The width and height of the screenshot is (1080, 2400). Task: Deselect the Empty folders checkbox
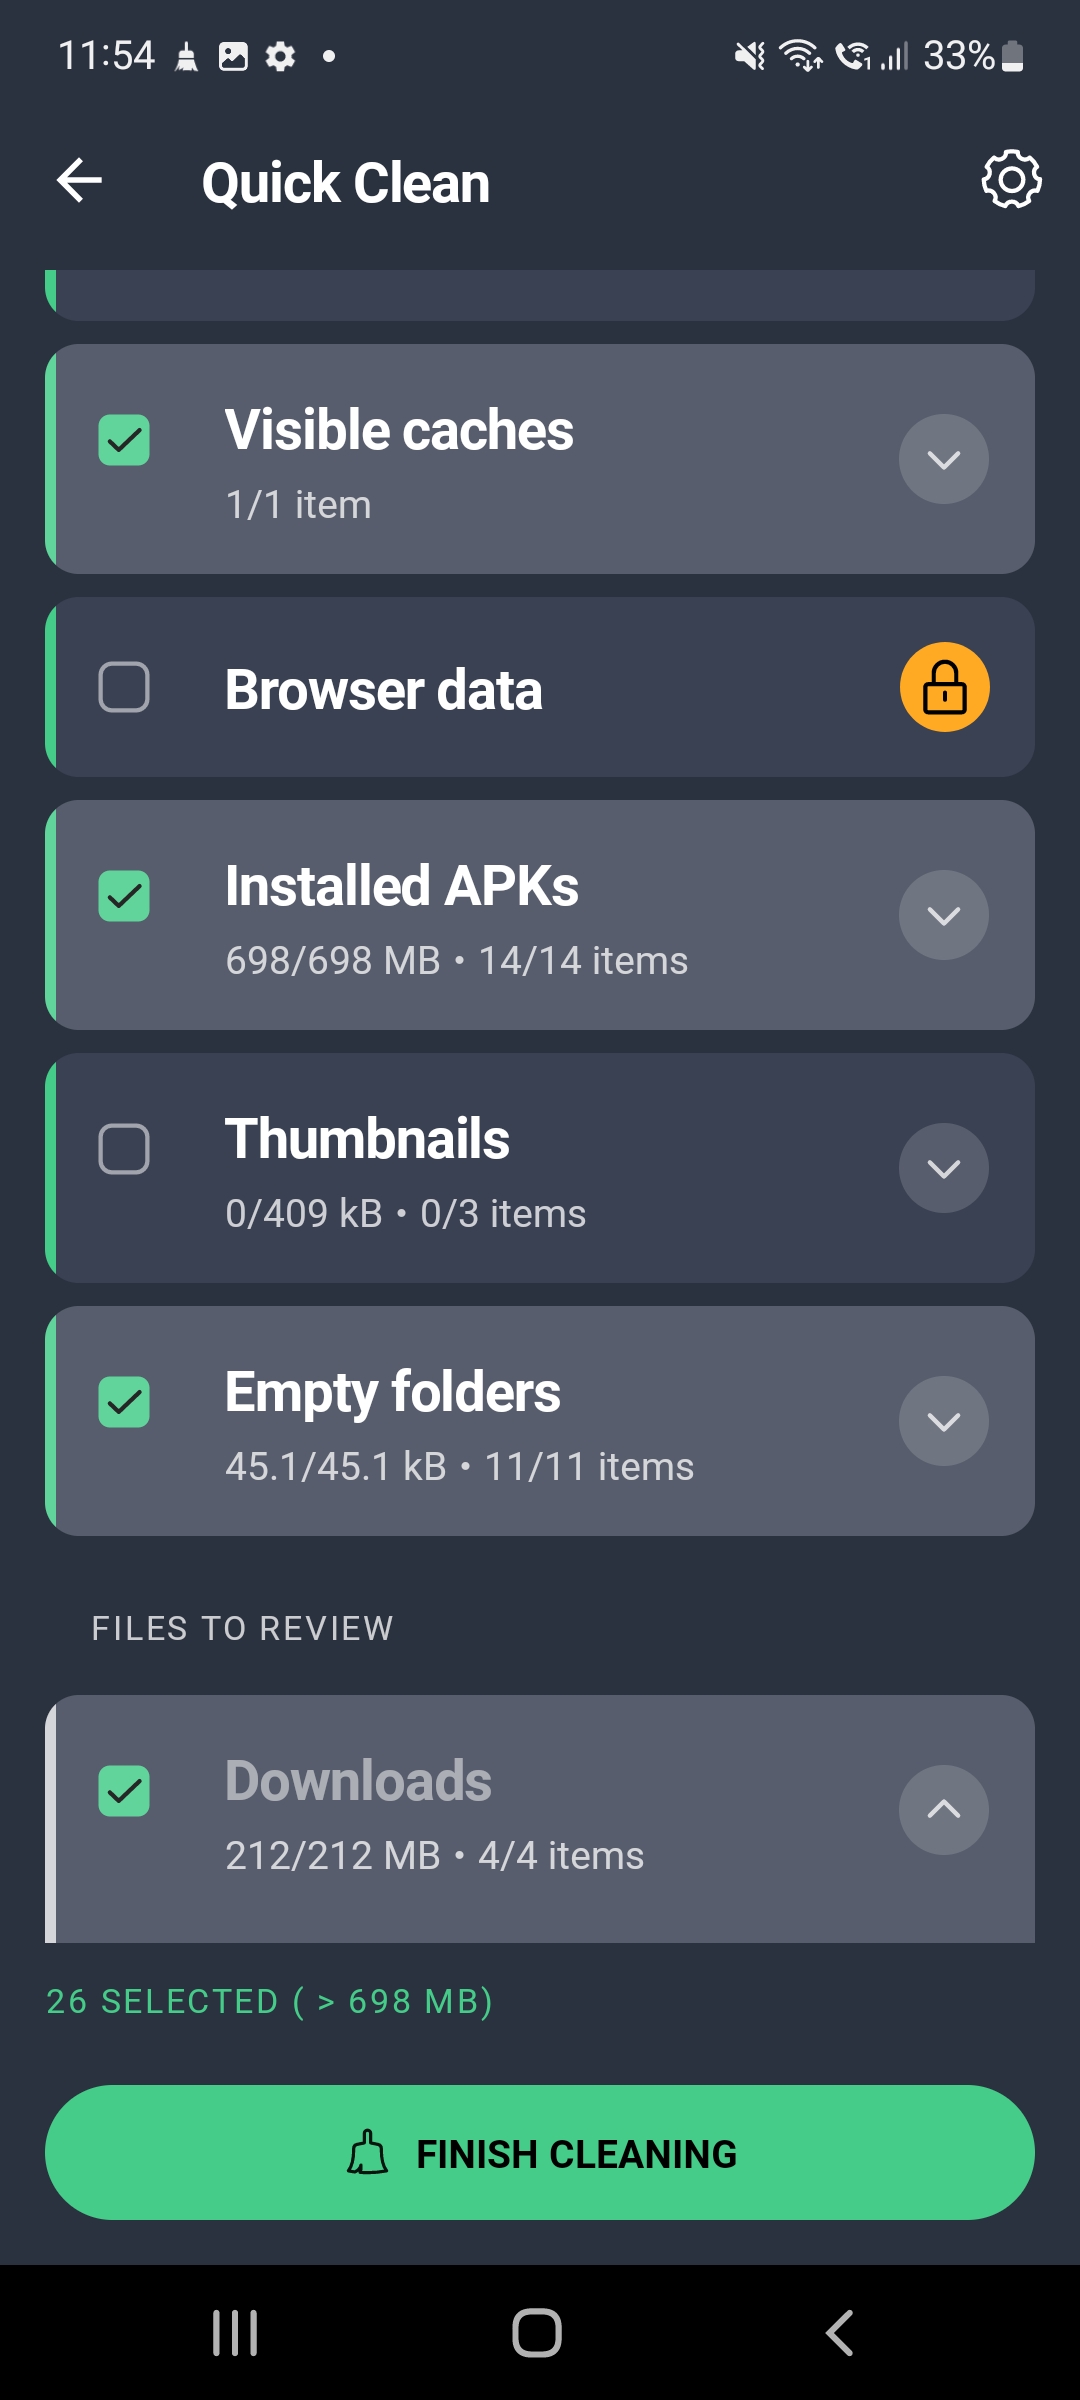124,1402
